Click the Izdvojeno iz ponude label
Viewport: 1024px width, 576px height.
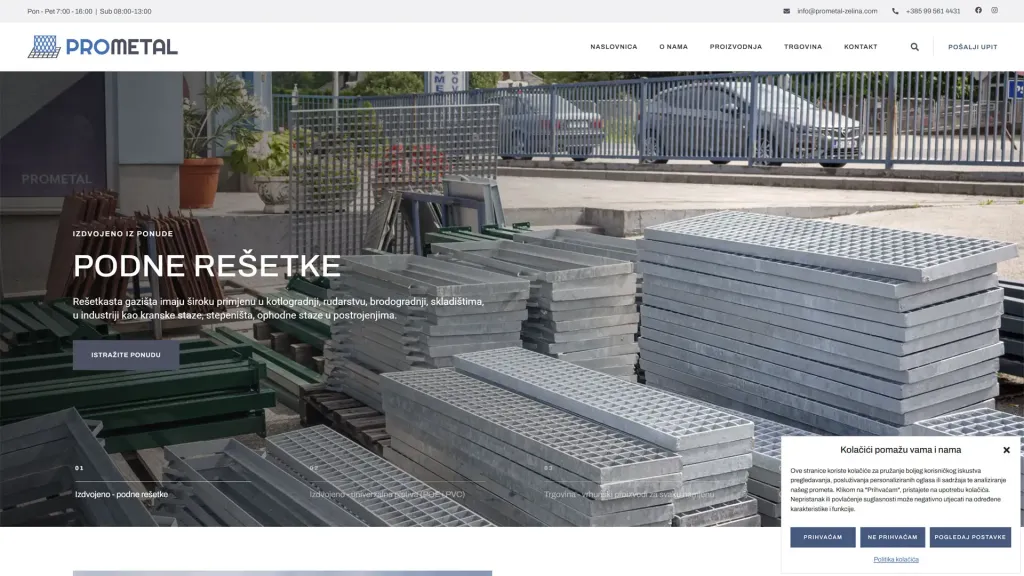pyautogui.click(x=123, y=234)
